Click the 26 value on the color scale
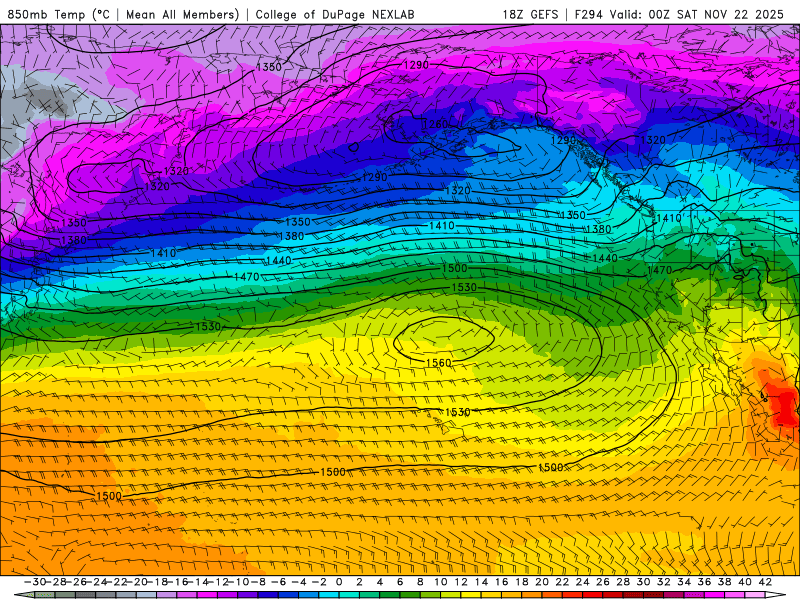This screenshot has height=600, width=800. 603,582
